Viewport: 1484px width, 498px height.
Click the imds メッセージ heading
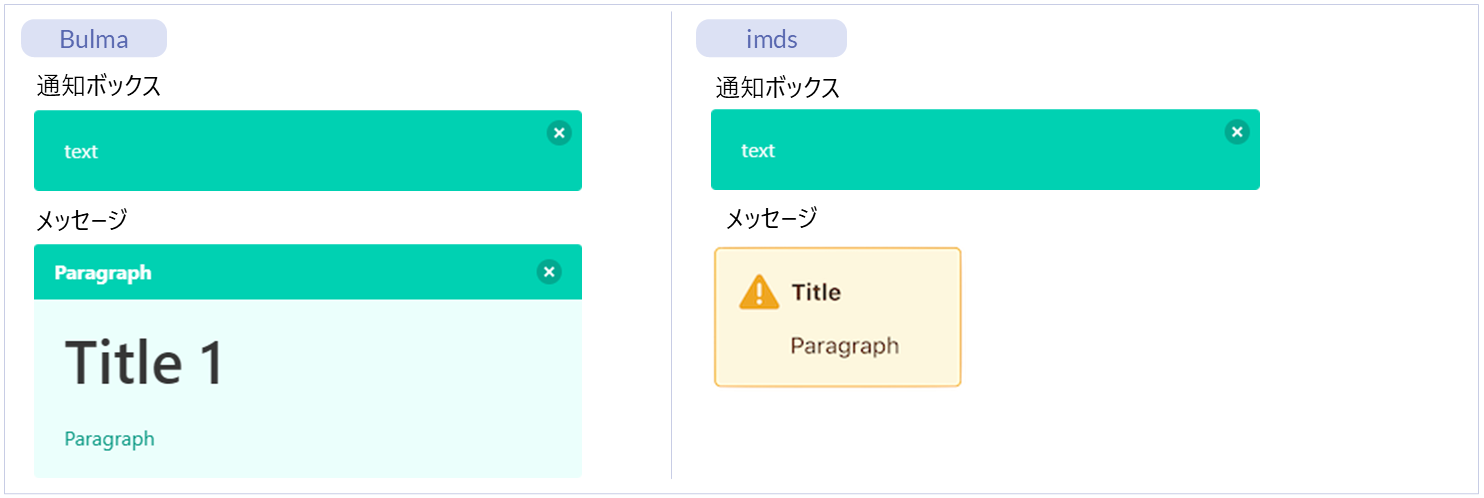tap(770, 217)
